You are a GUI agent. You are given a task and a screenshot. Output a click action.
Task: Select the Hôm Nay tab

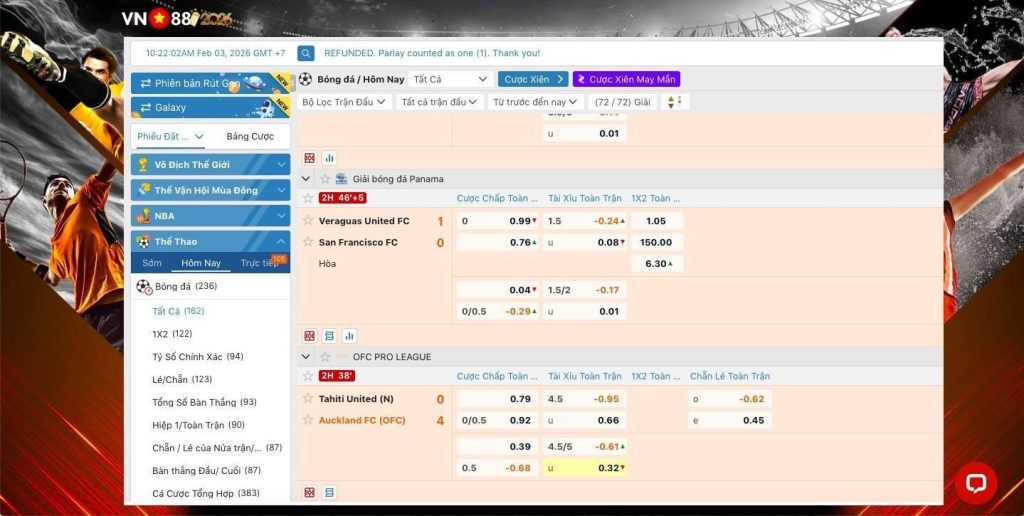(201, 263)
